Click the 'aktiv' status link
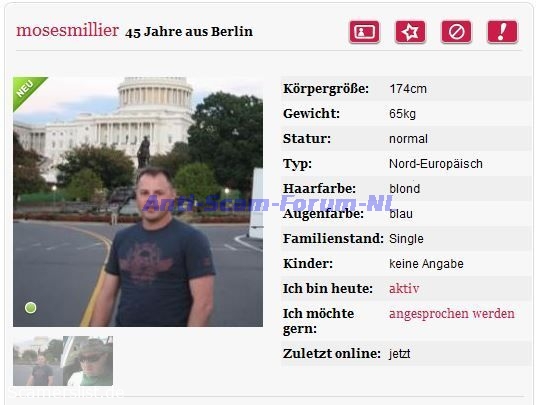The image size is (536, 405). (404, 288)
